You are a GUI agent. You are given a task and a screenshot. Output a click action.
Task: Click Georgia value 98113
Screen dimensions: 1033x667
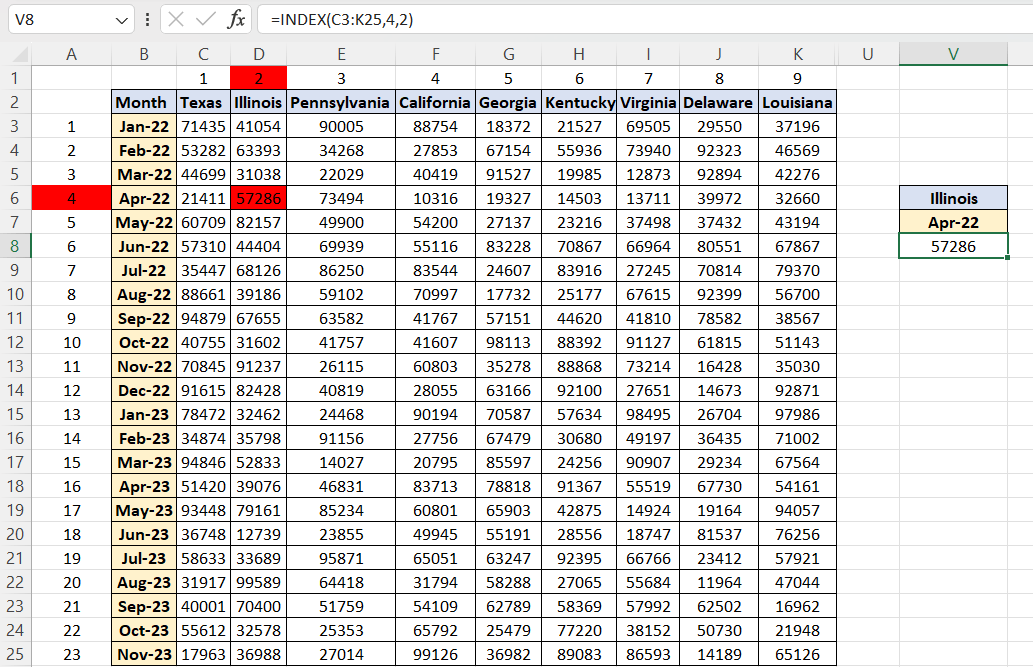pos(509,343)
